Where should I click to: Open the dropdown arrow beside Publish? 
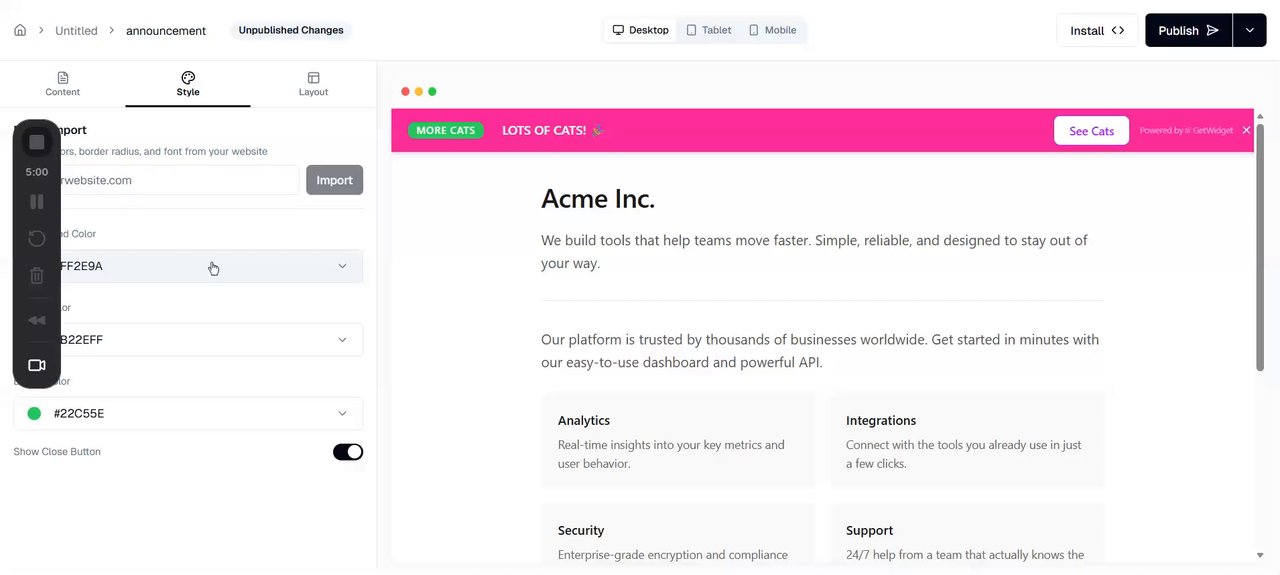pos(1250,30)
